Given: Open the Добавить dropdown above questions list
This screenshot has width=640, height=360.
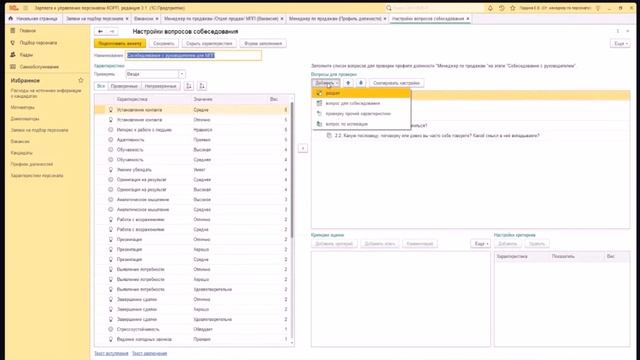Looking at the screenshot, I should click(x=327, y=83).
